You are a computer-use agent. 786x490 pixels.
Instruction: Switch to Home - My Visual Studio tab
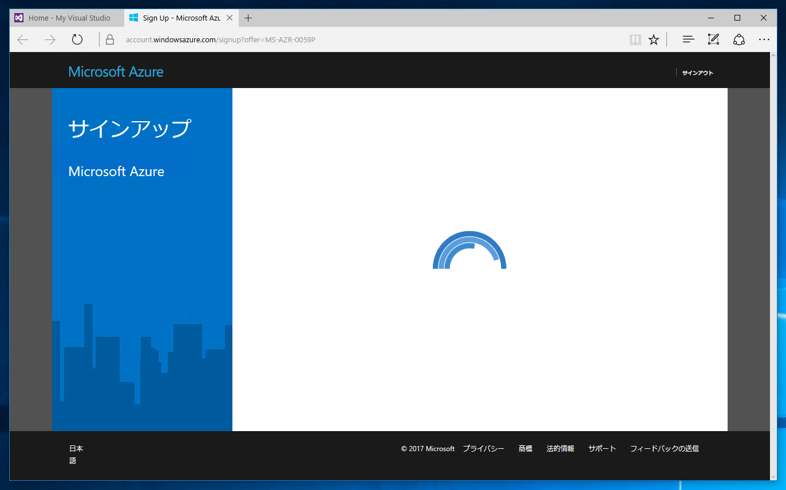click(67, 18)
